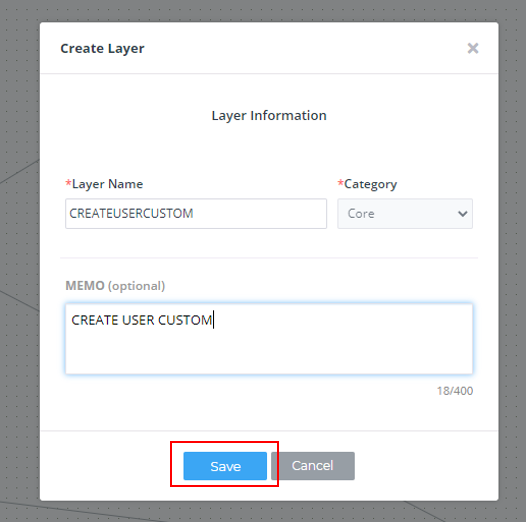Select the Category field label

370,184
